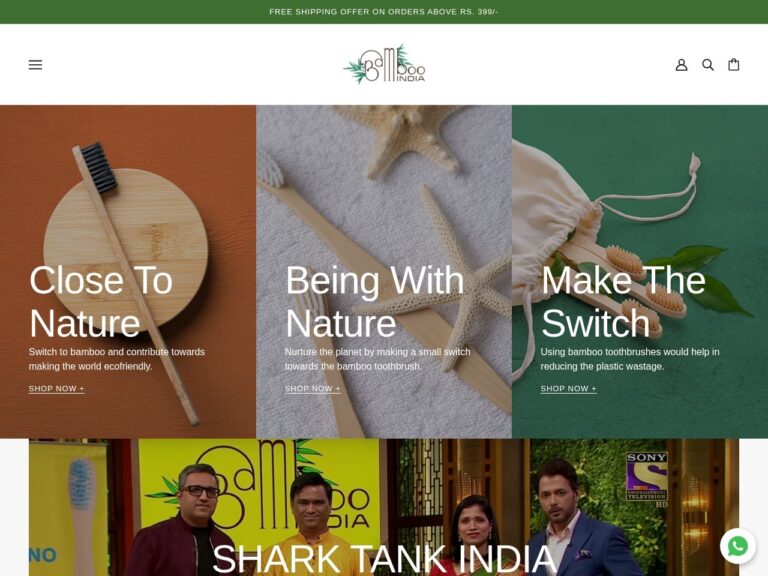Open the WhatsApp chat button
Image resolution: width=768 pixels, height=576 pixels.
tap(738, 546)
